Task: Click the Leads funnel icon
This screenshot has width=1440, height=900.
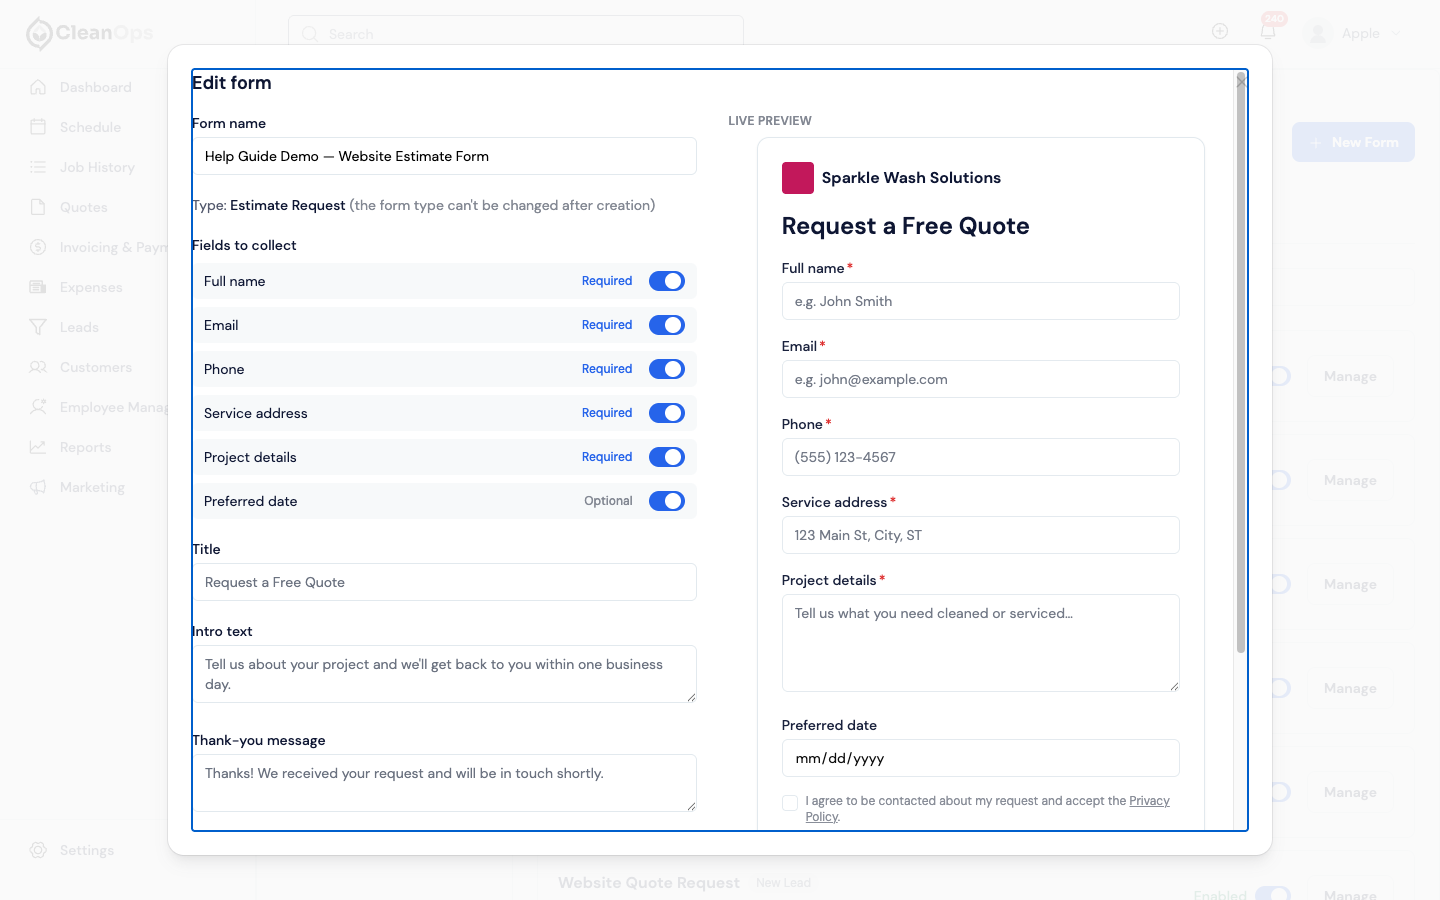Action: tap(38, 327)
